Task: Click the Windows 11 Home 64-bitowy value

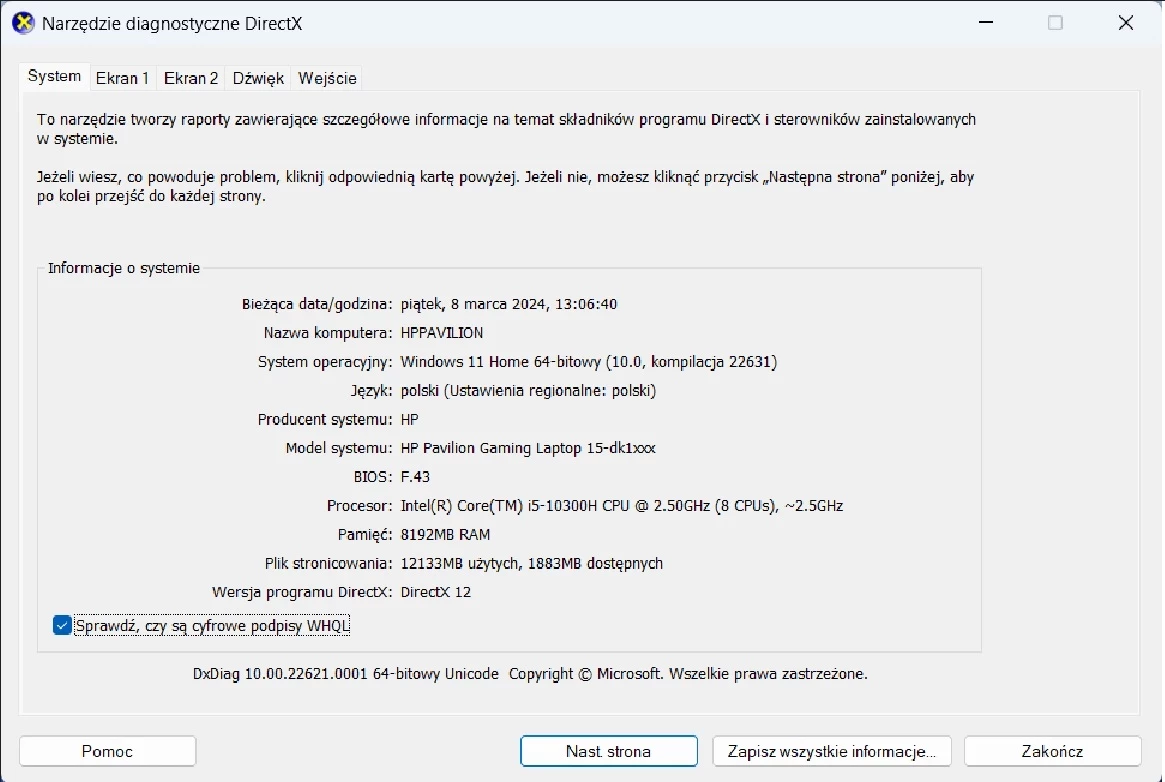Action: point(588,362)
